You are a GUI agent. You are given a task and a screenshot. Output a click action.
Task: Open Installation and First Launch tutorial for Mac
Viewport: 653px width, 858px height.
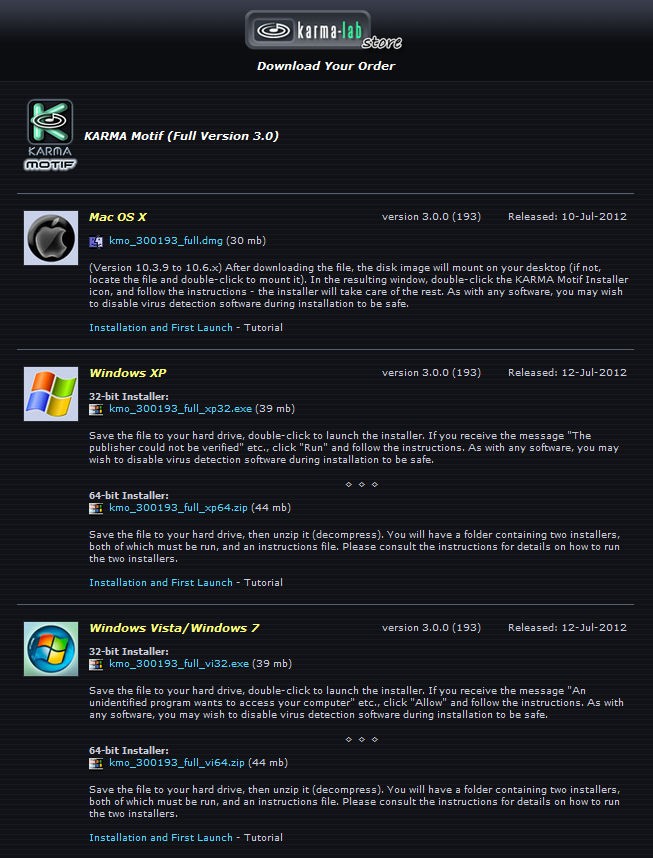click(161, 328)
